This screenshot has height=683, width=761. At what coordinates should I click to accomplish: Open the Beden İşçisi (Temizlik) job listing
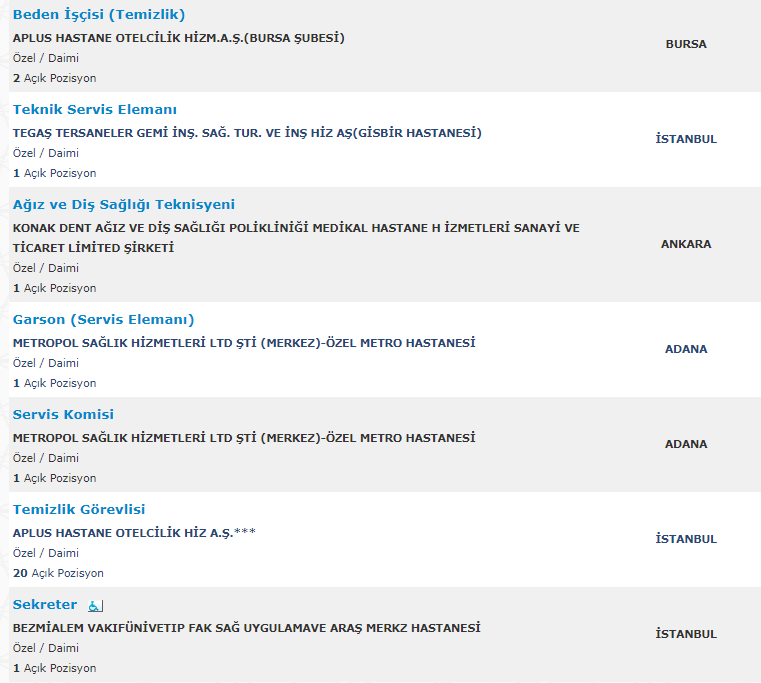click(99, 15)
